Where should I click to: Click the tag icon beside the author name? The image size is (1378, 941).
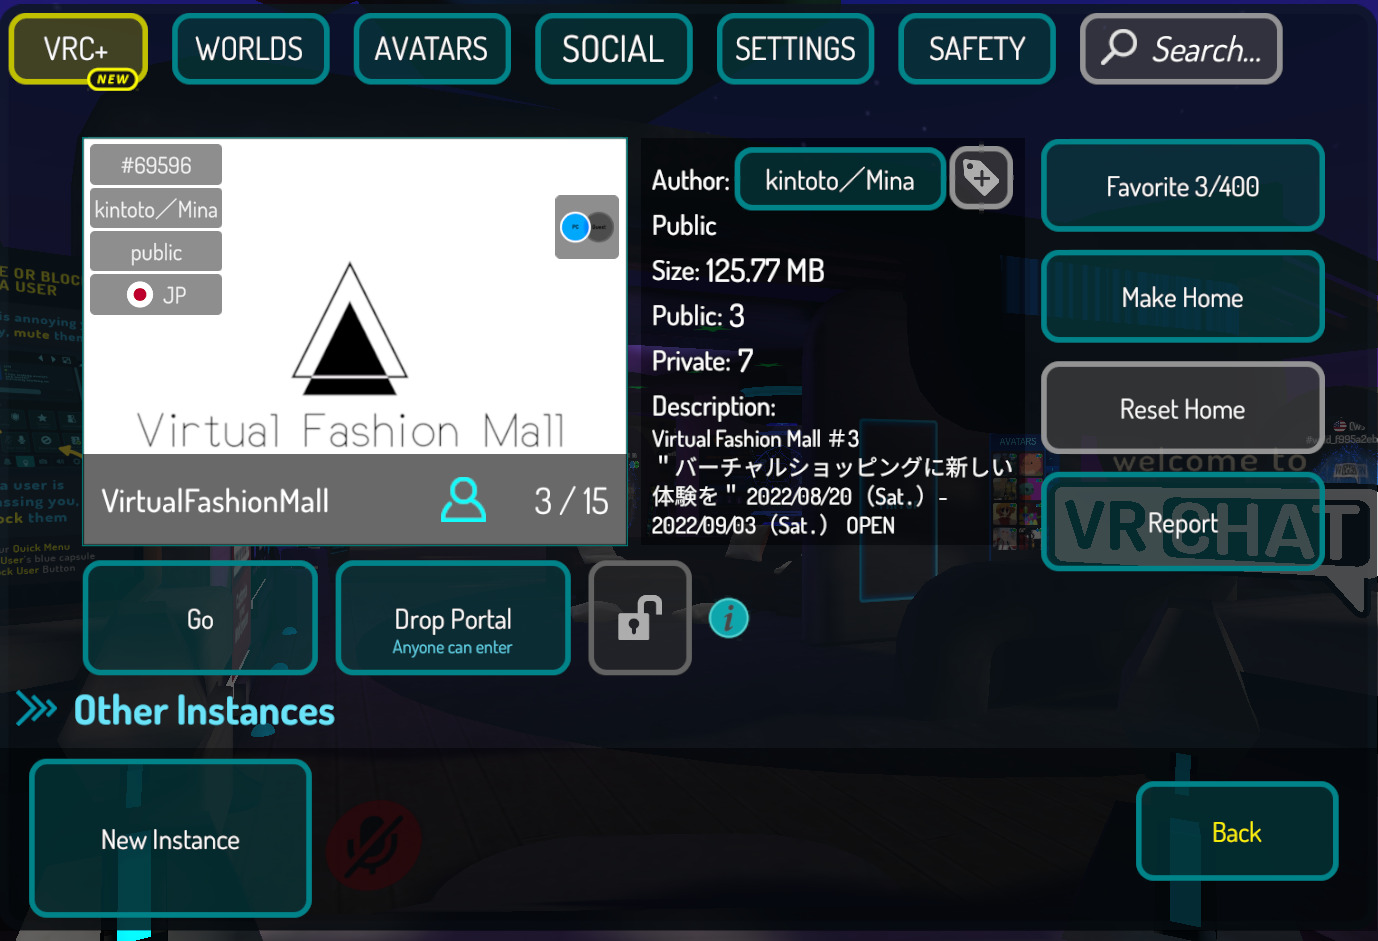tap(981, 177)
